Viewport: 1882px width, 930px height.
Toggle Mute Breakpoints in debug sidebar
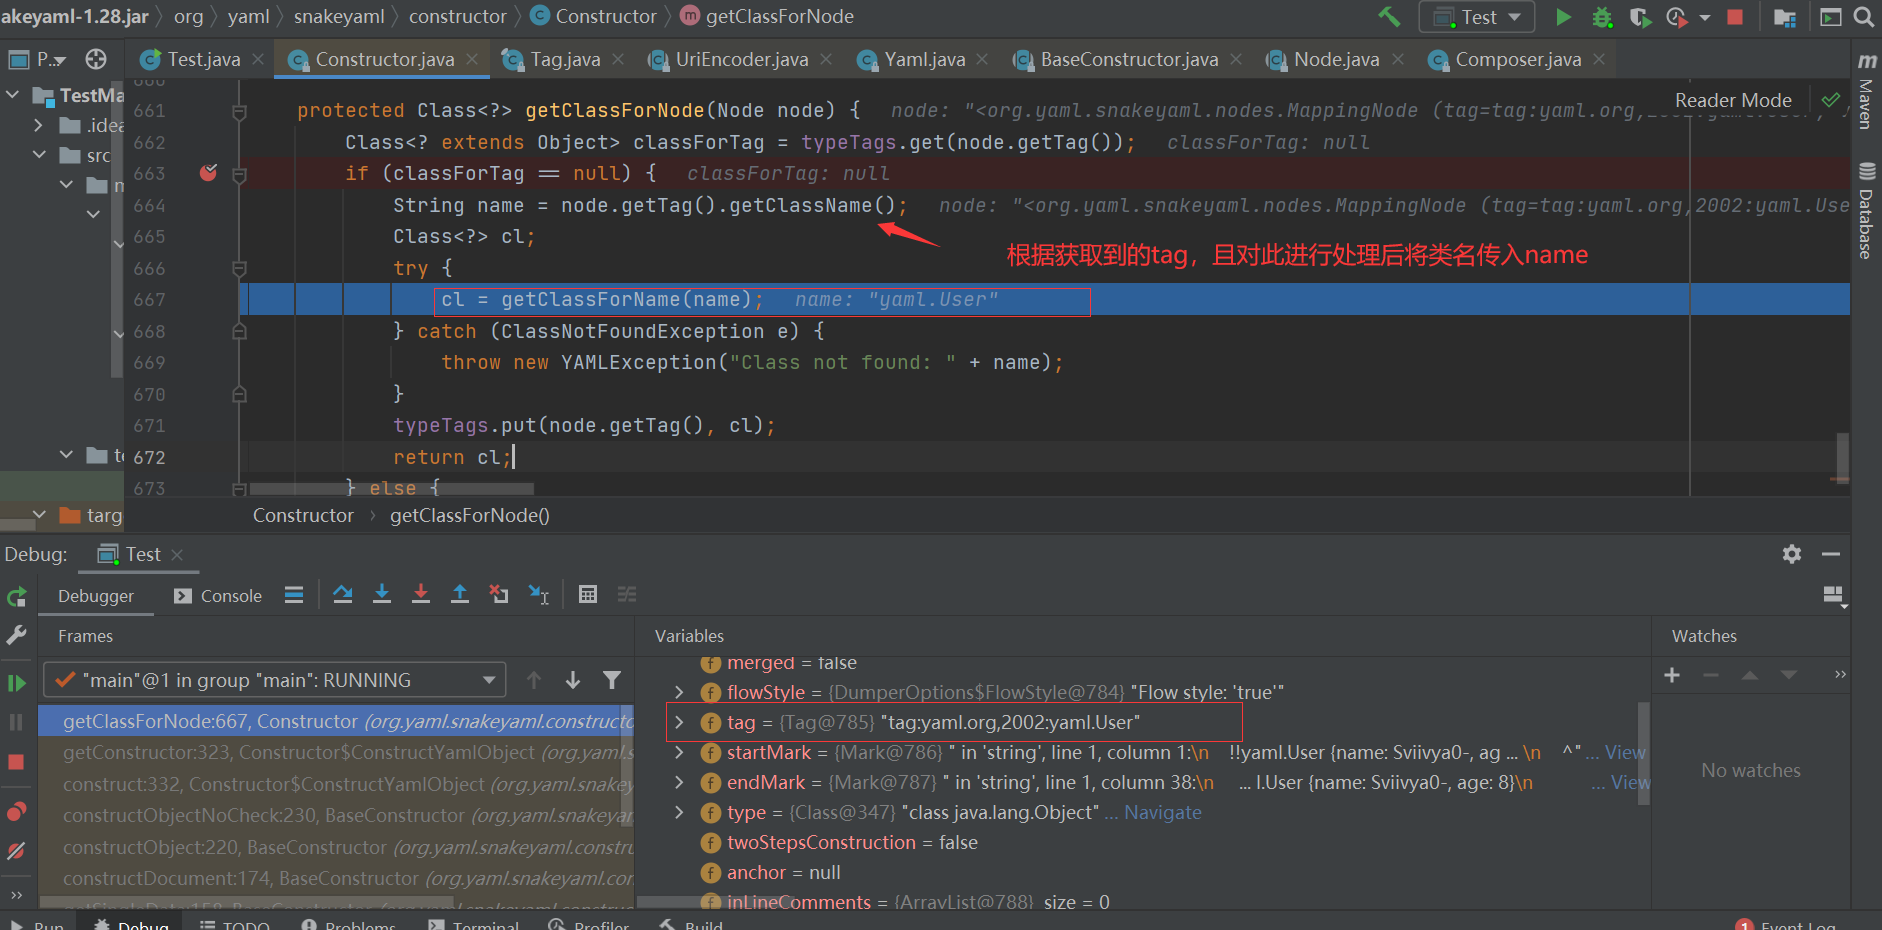click(x=16, y=851)
